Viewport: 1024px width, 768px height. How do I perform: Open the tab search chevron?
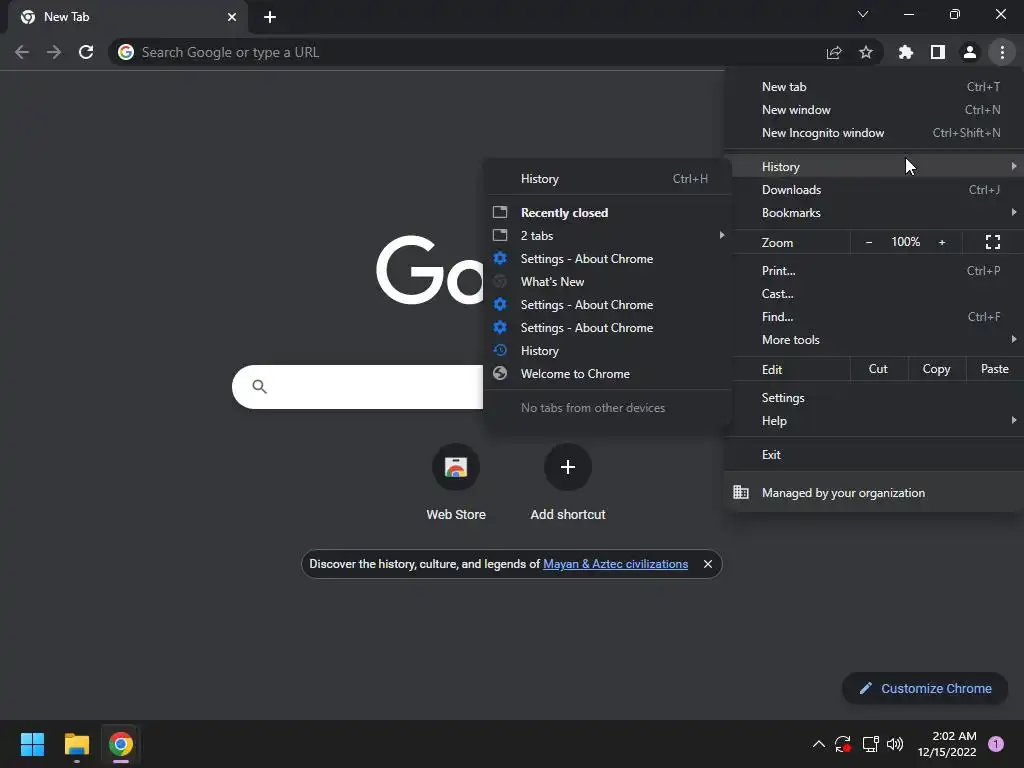pyautogui.click(x=863, y=14)
